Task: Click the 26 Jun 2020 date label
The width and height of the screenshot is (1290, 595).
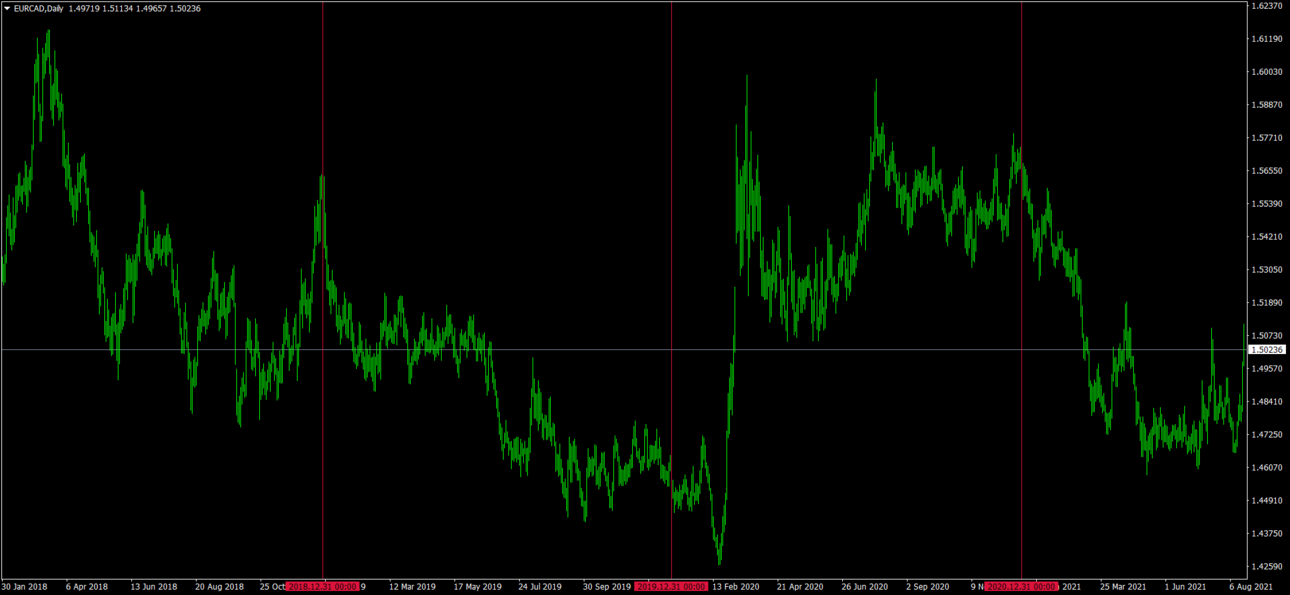Action: (865, 587)
